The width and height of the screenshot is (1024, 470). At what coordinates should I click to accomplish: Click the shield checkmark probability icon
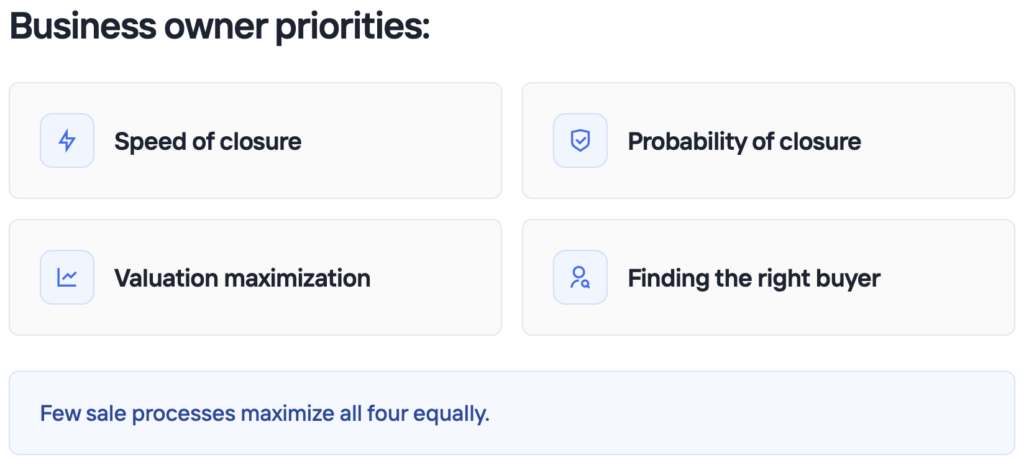580,140
